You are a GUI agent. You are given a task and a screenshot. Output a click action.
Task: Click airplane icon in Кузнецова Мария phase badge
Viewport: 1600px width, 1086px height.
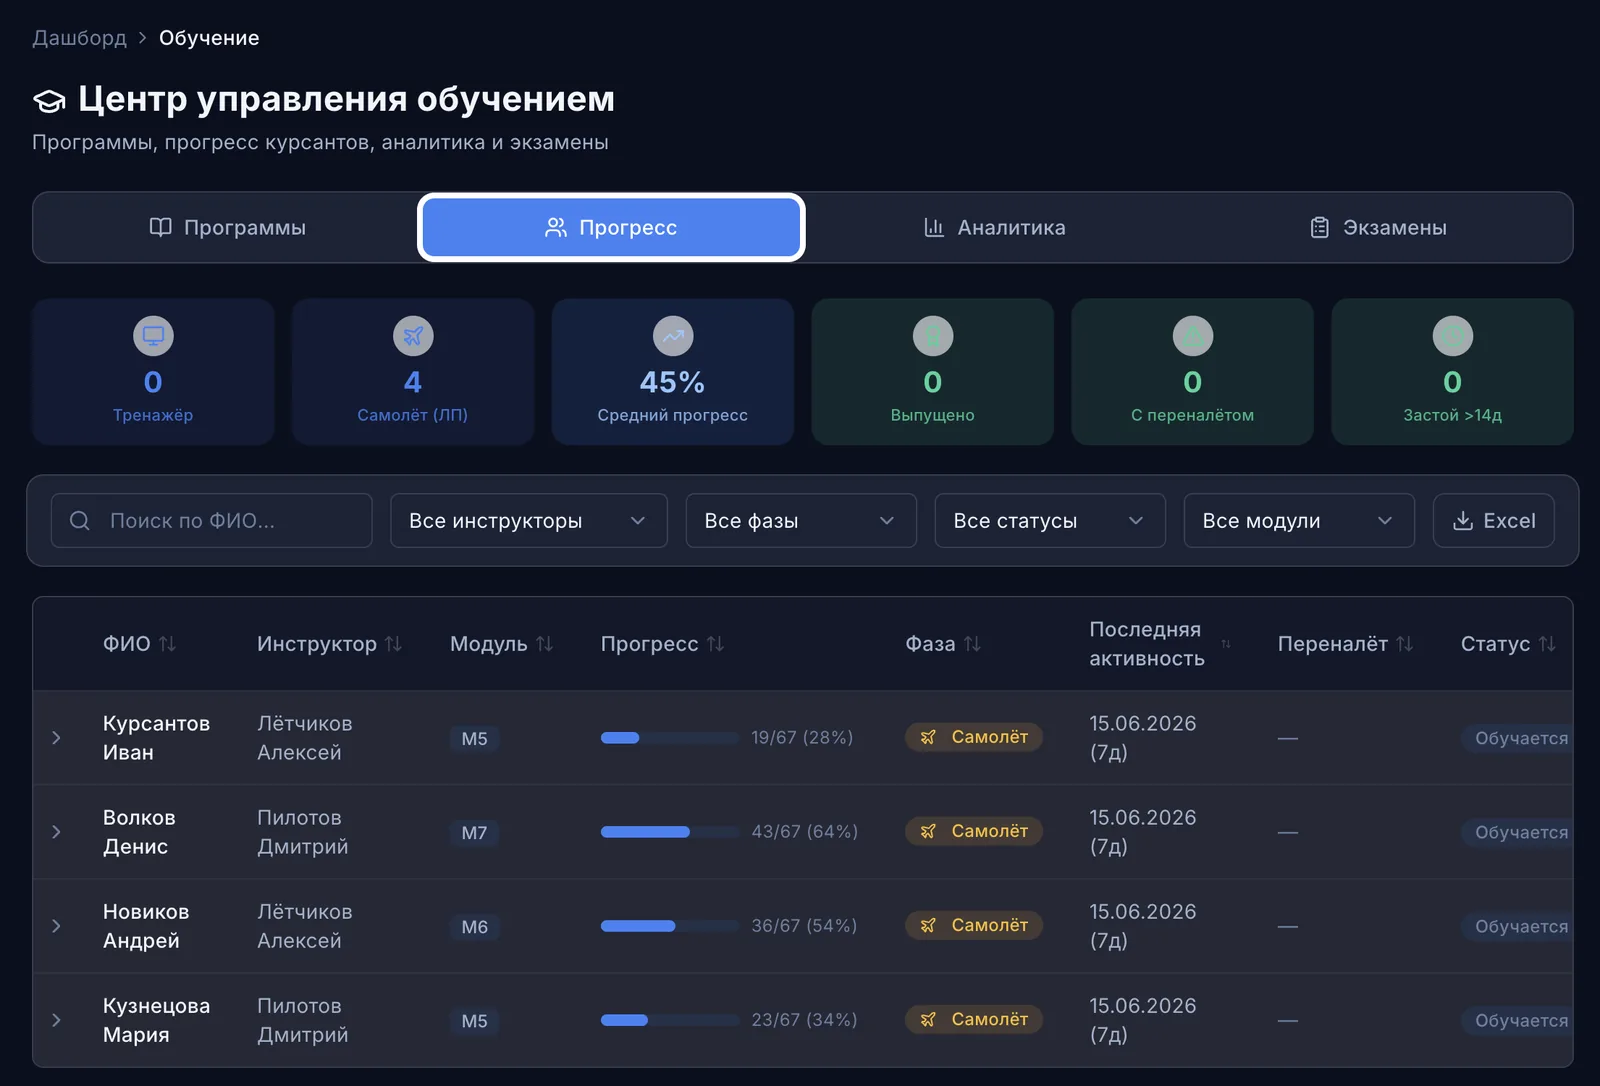coord(929,1019)
